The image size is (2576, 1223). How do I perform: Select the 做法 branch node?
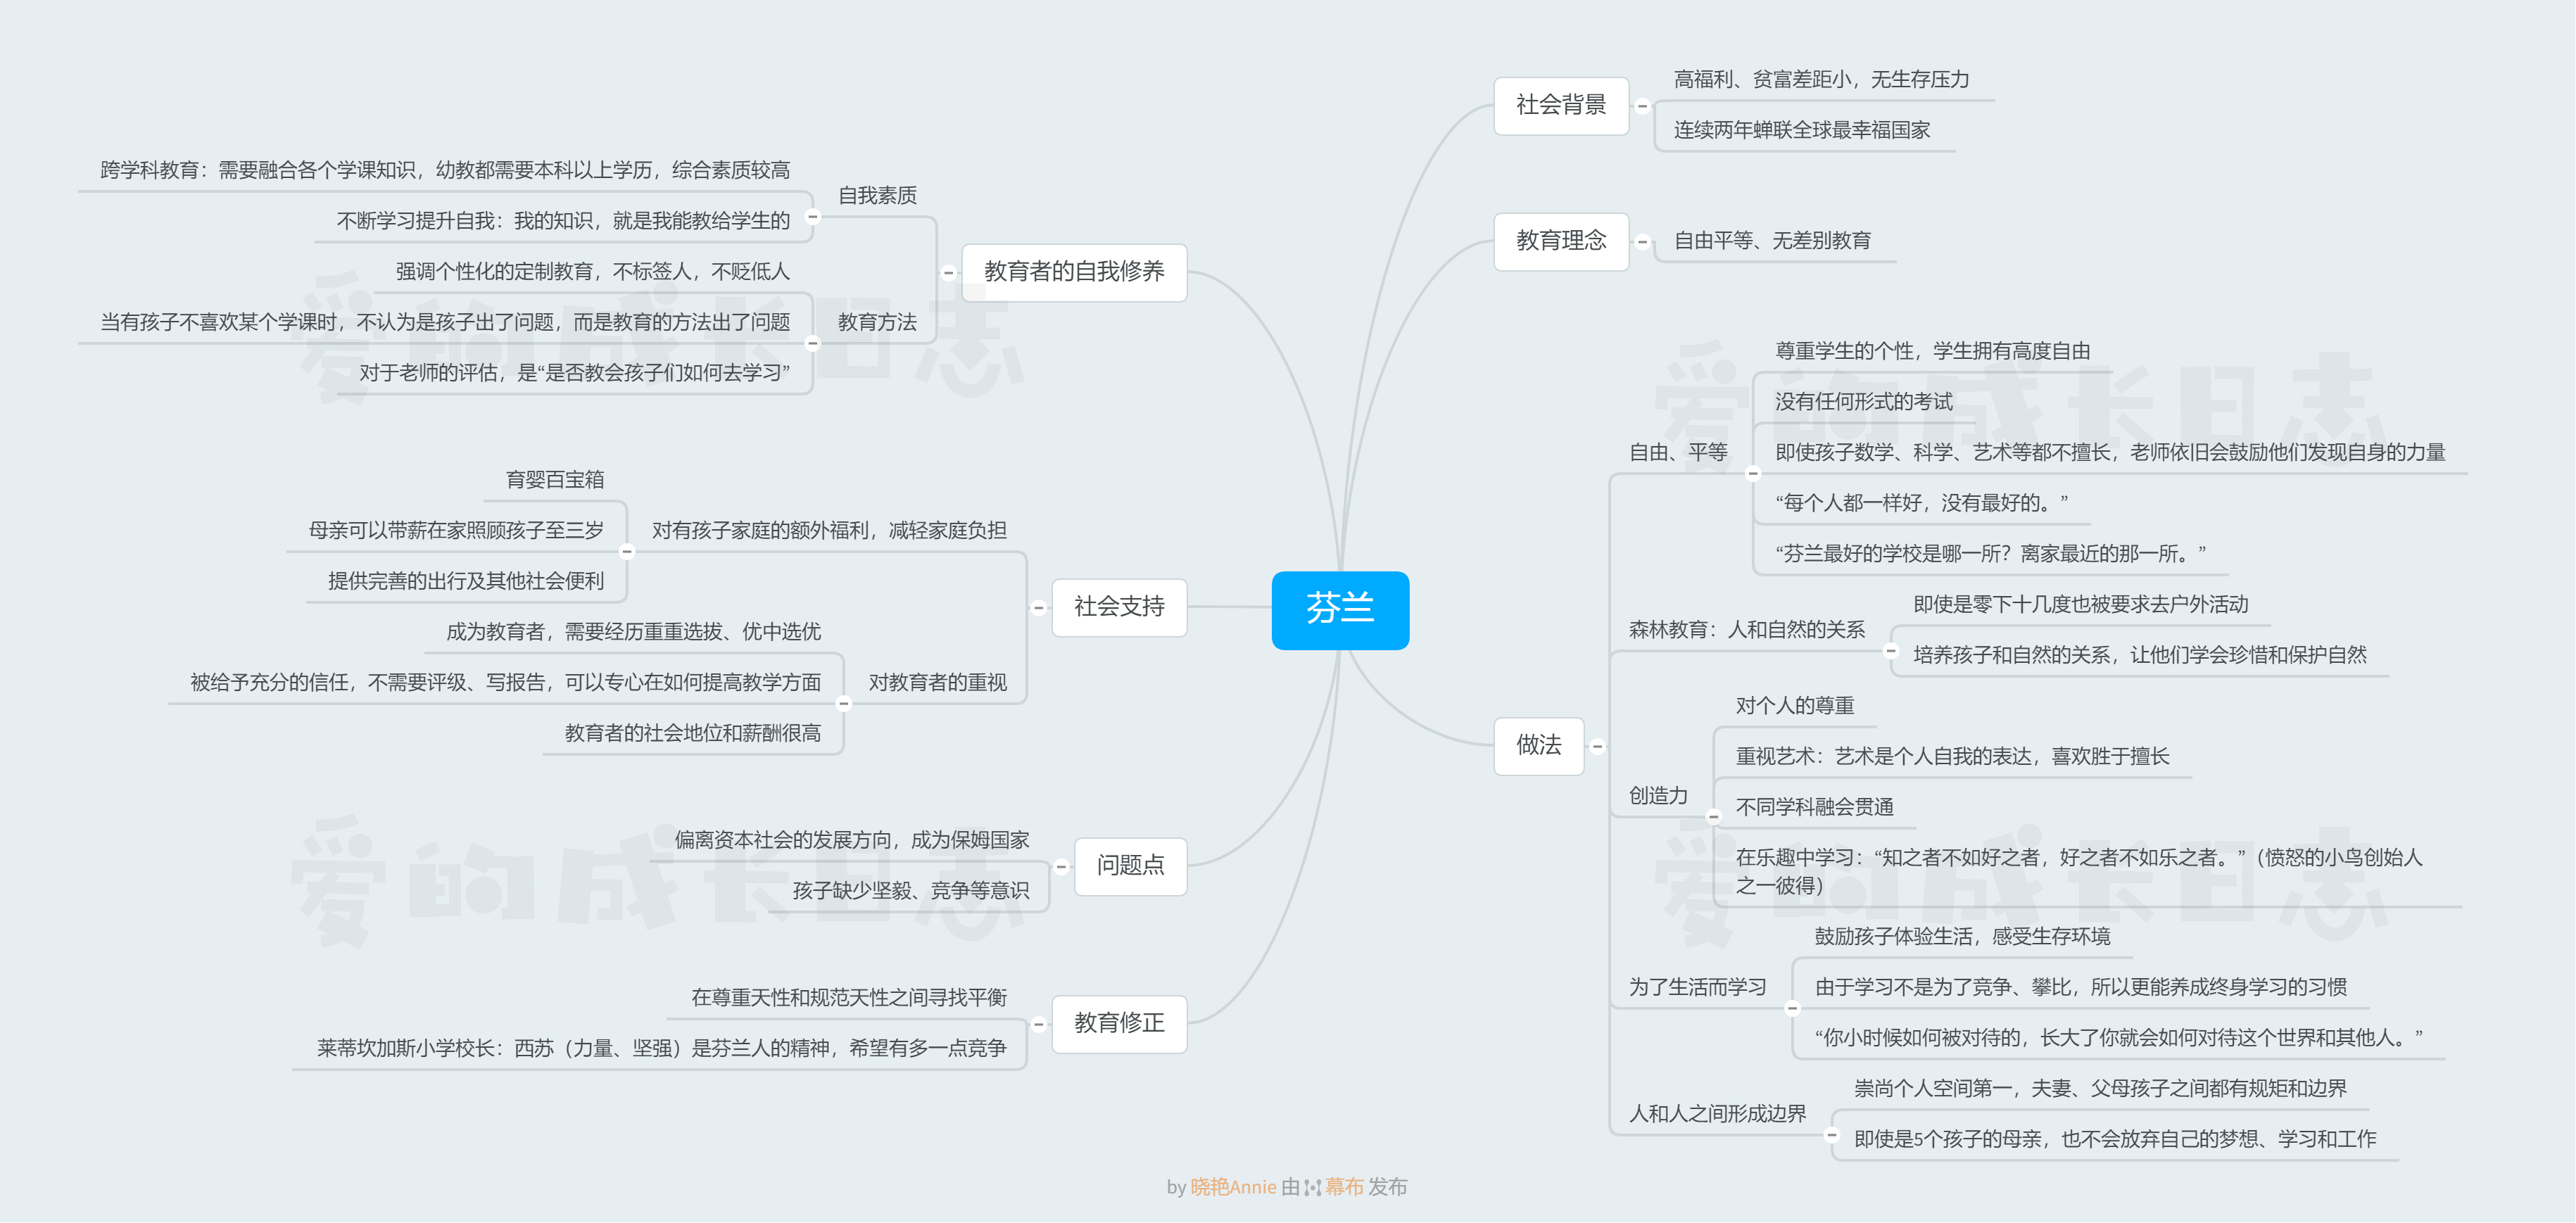point(1539,747)
